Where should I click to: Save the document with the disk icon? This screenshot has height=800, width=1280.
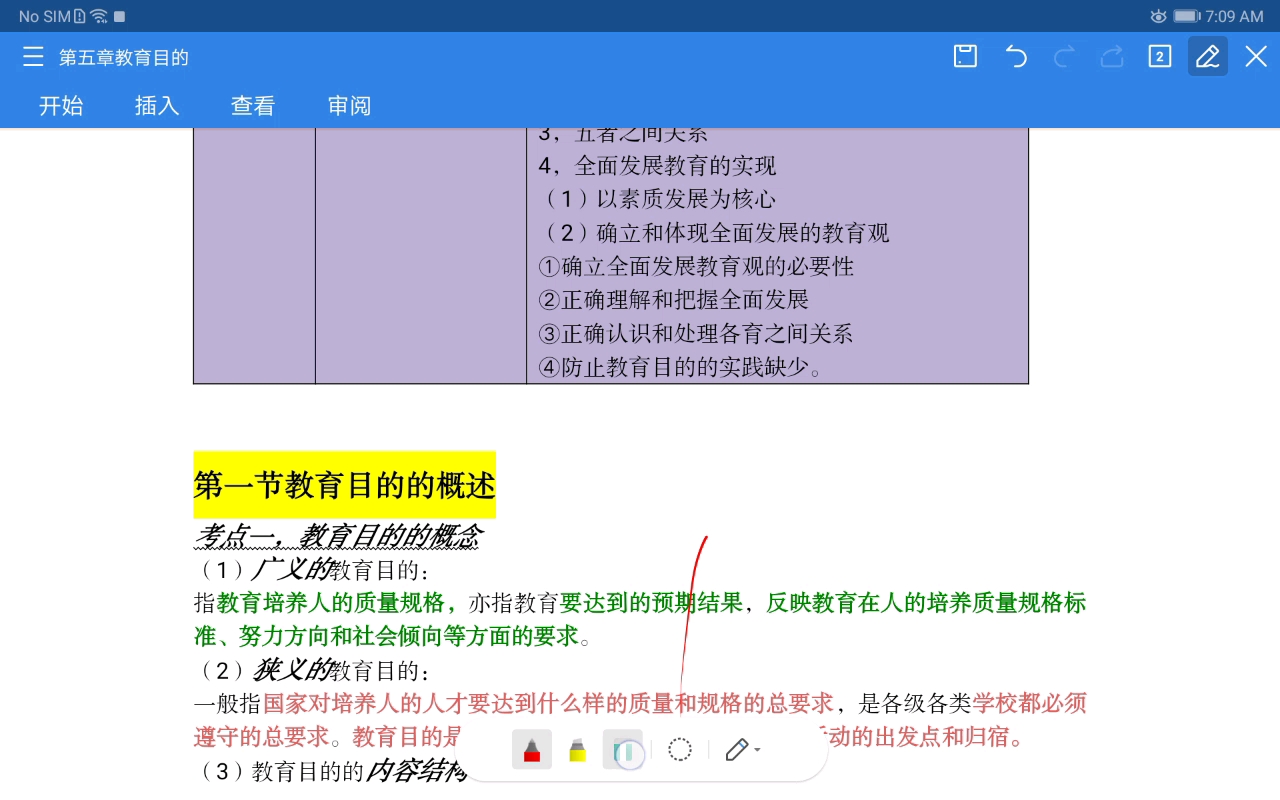[x=965, y=57]
